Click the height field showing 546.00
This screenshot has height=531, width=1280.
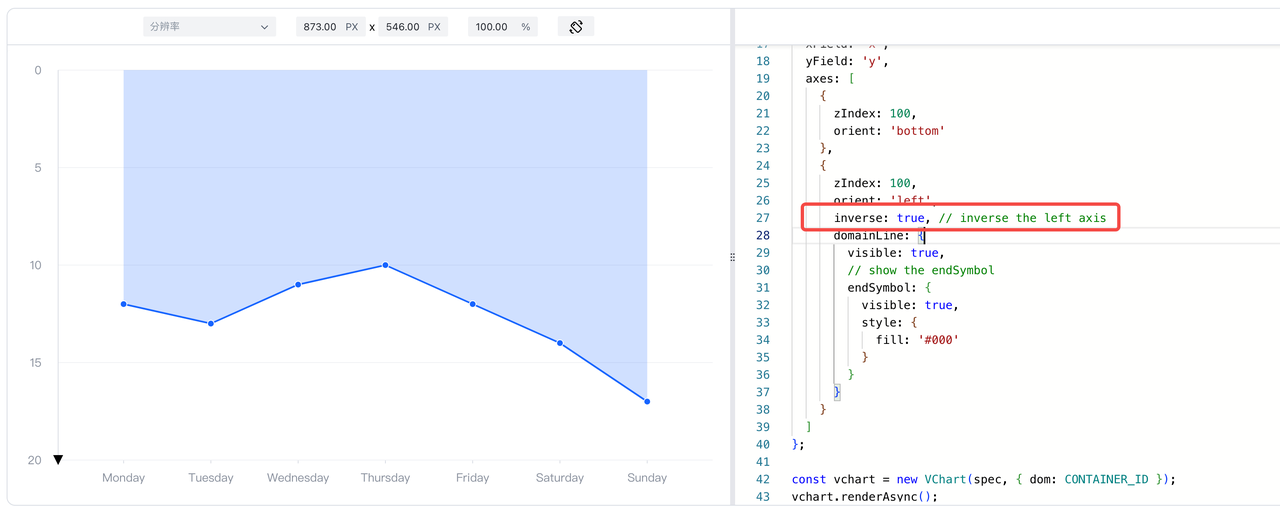(413, 27)
